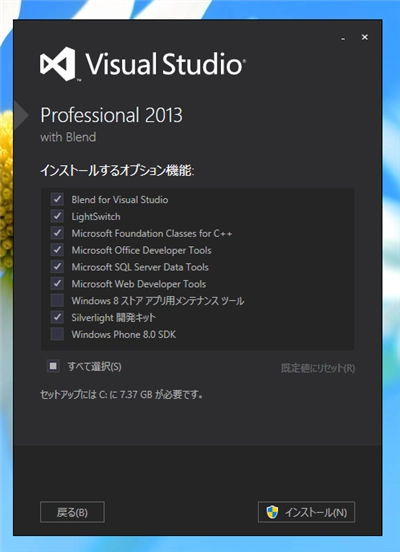The width and height of the screenshot is (400, 552).
Task: Enable Windows 8 ストア アプリ用メンテナンス ツール checkbox
Action: (x=57, y=300)
